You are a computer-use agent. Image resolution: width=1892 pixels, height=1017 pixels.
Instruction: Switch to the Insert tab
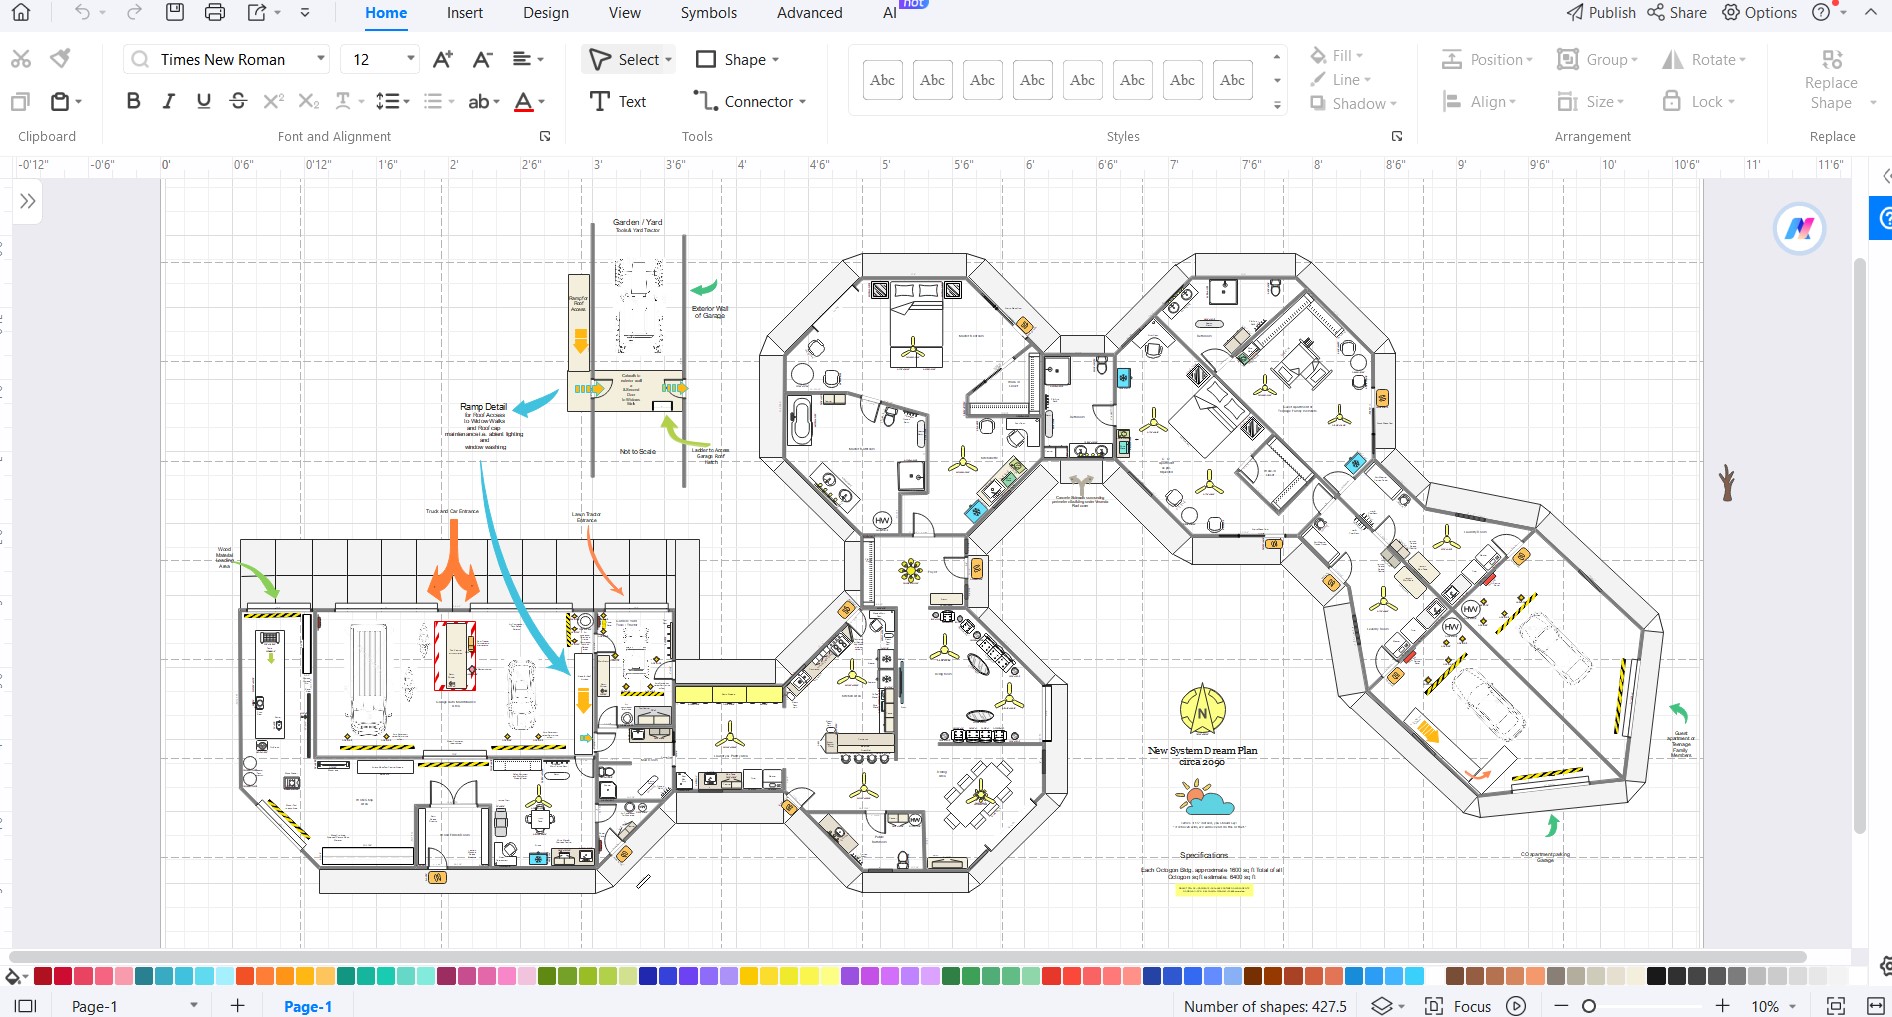point(465,13)
